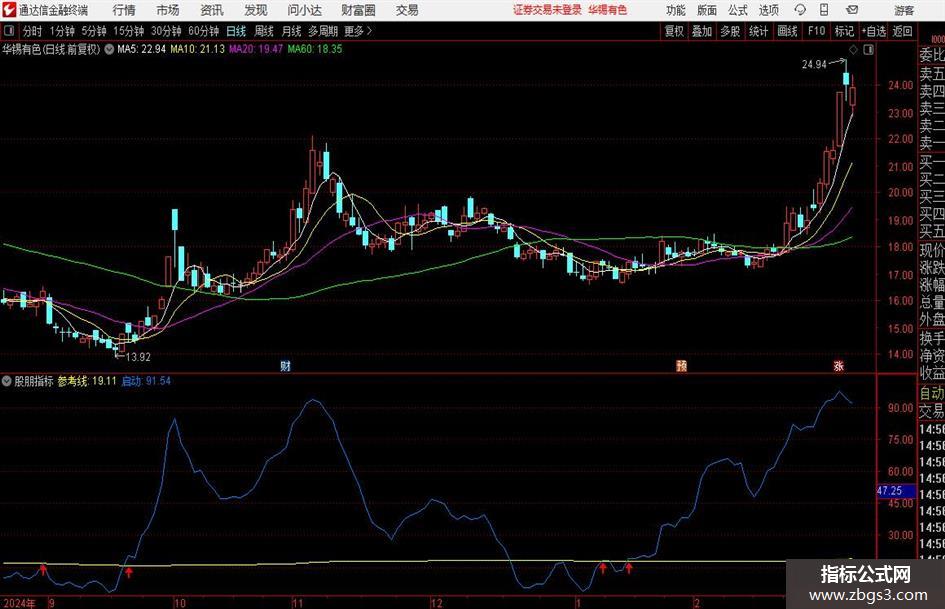Image resolution: width=945 pixels, height=609 pixels.
Task: Click the 统计 statistics toolbar button
Action: coord(758,31)
